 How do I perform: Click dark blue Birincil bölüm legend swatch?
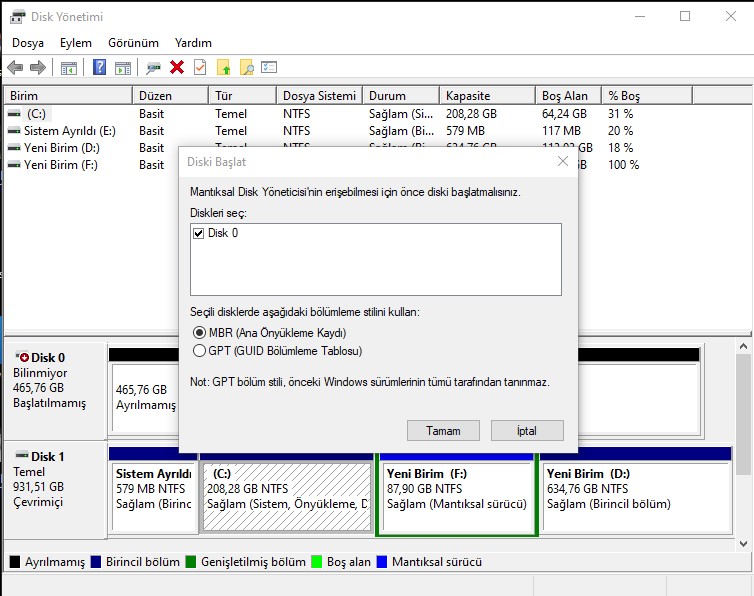(x=96, y=561)
